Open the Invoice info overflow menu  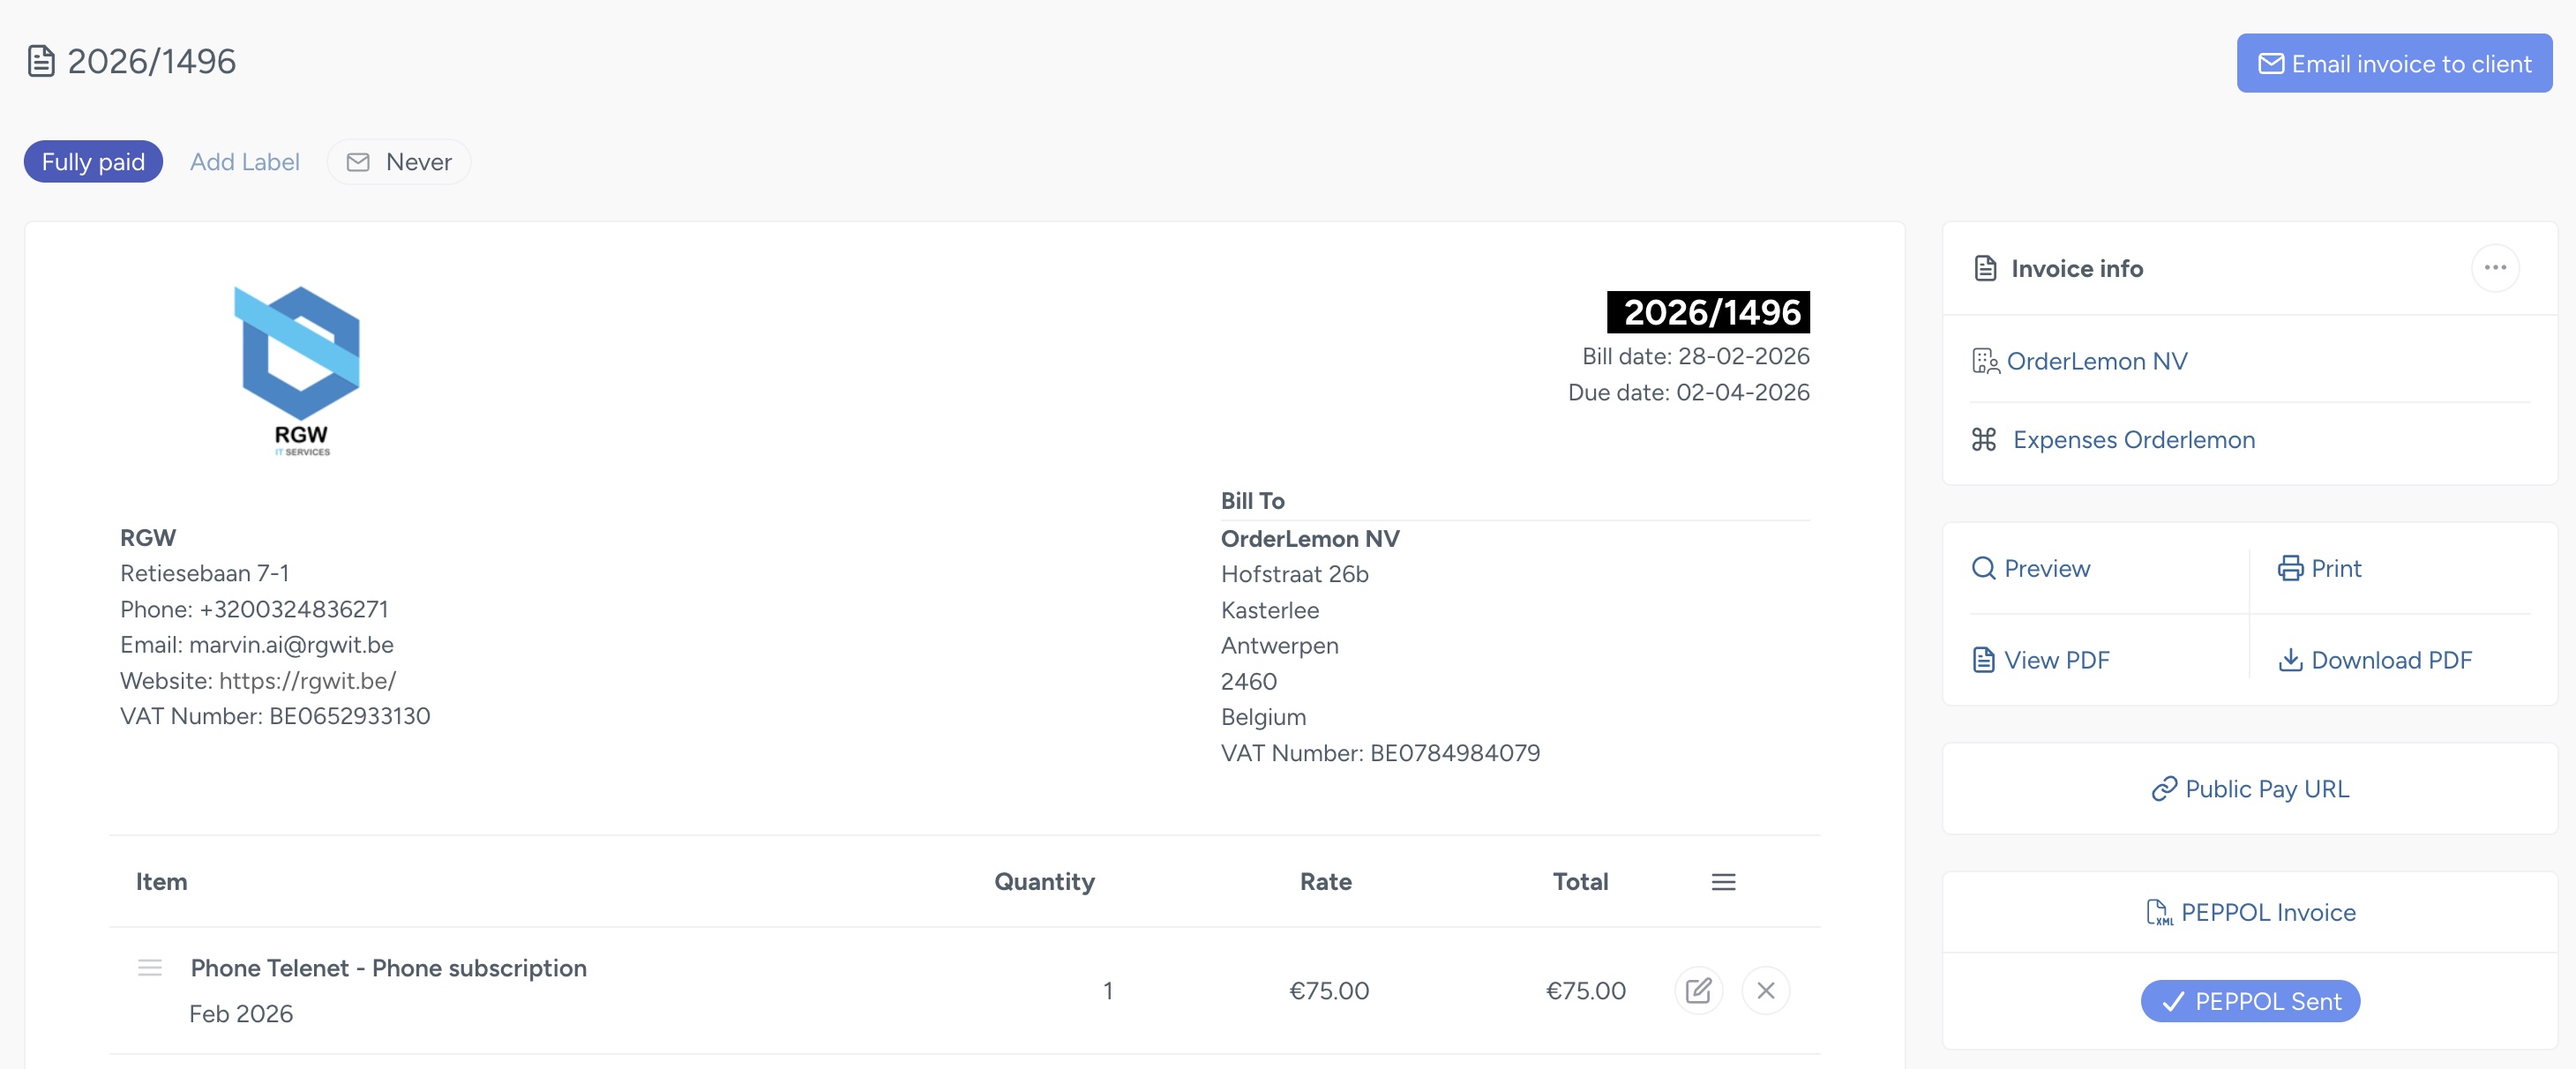pyautogui.click(x=2494, y=268)
